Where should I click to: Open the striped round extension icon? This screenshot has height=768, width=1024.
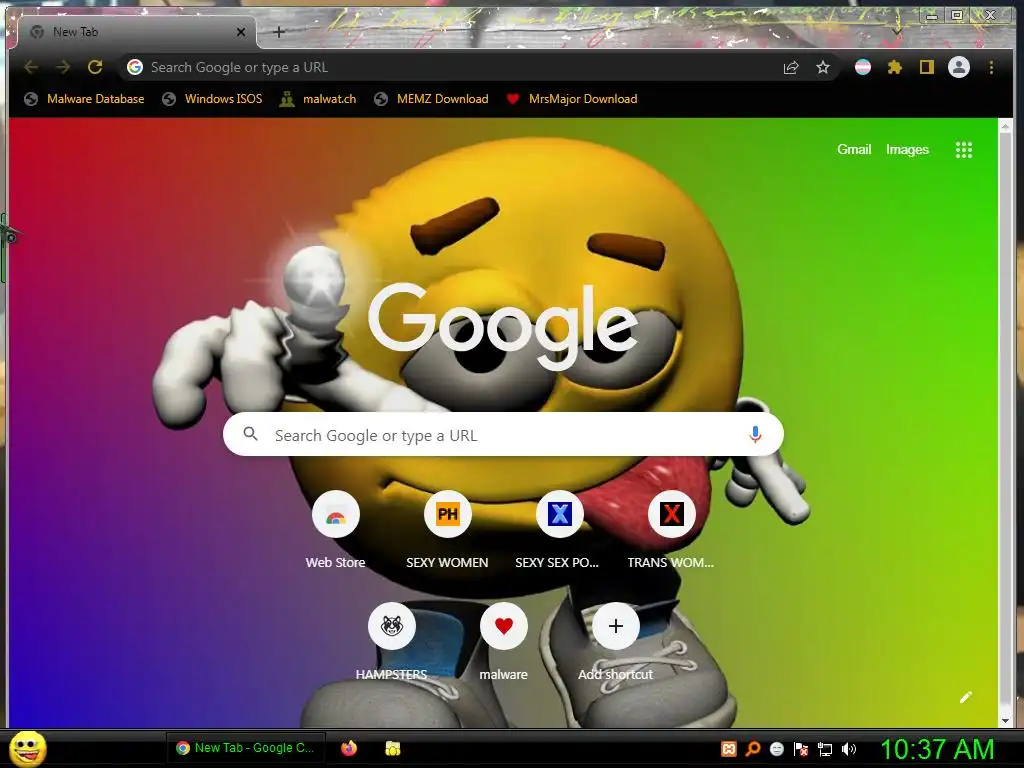863,67
